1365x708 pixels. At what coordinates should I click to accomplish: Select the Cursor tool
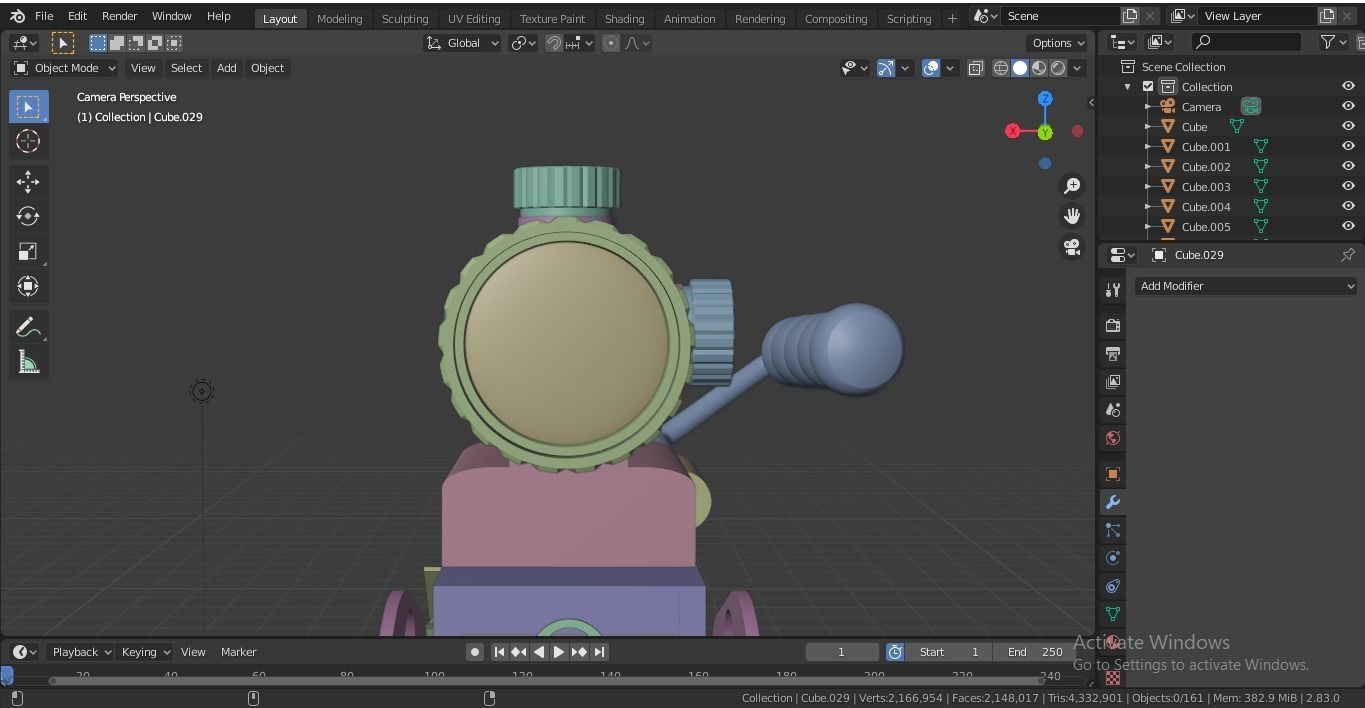(x=28, y=141)
